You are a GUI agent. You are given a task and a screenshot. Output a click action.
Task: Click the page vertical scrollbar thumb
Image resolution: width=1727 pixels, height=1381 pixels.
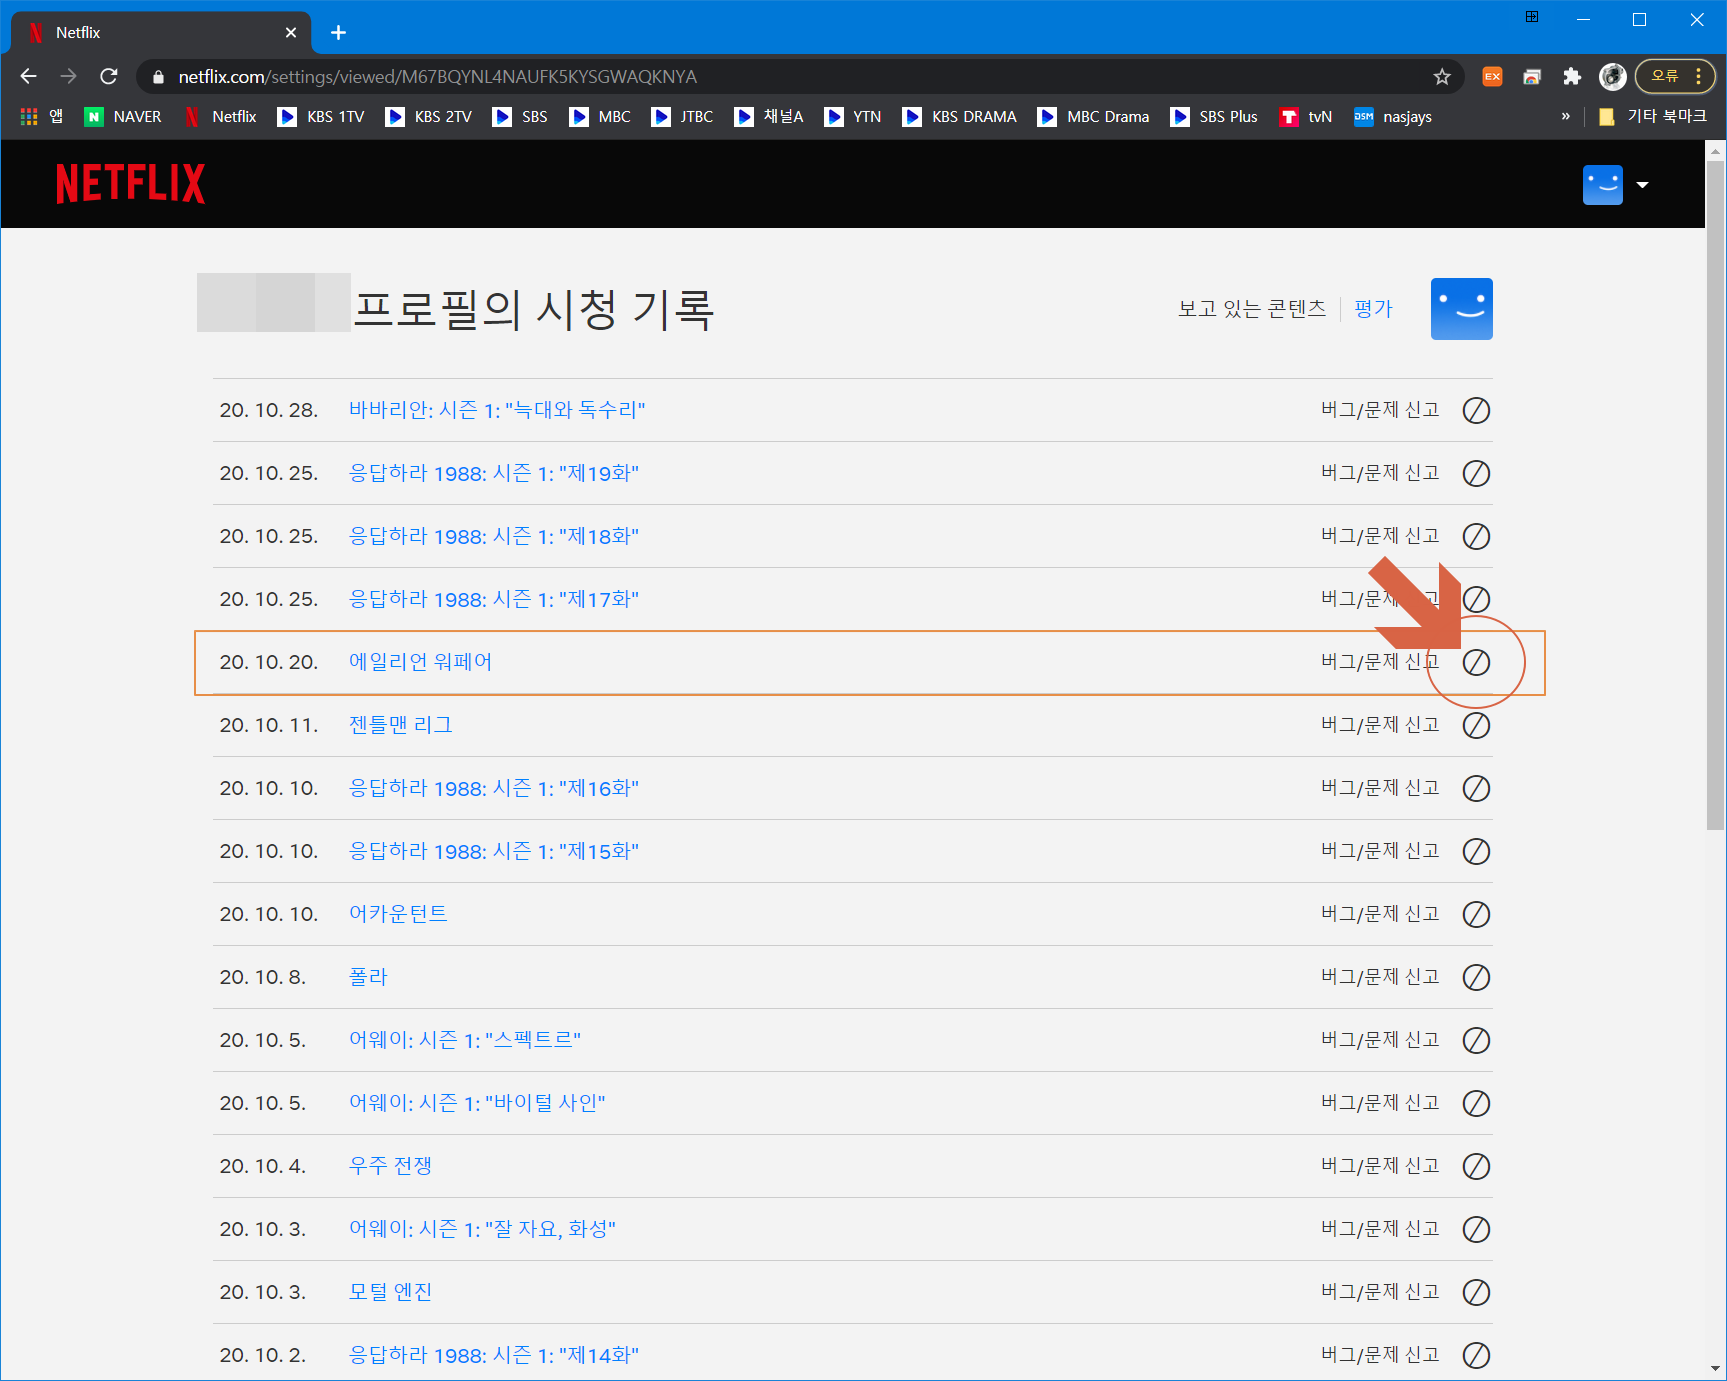point(1716,495)
